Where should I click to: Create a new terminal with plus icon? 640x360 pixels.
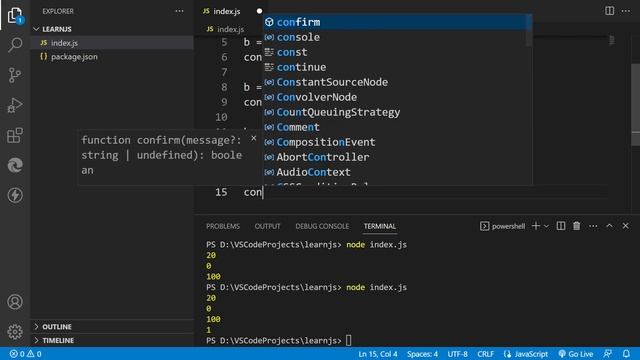(536, 226)
